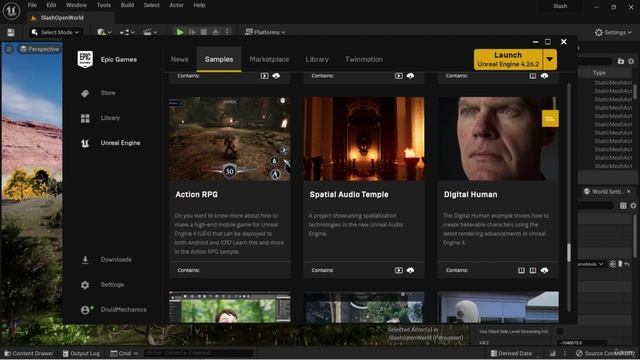Click the launcher samples vertical scrollbar
Image resolution: width=640 pixels, height=360 pixels.
click(569, 252)
